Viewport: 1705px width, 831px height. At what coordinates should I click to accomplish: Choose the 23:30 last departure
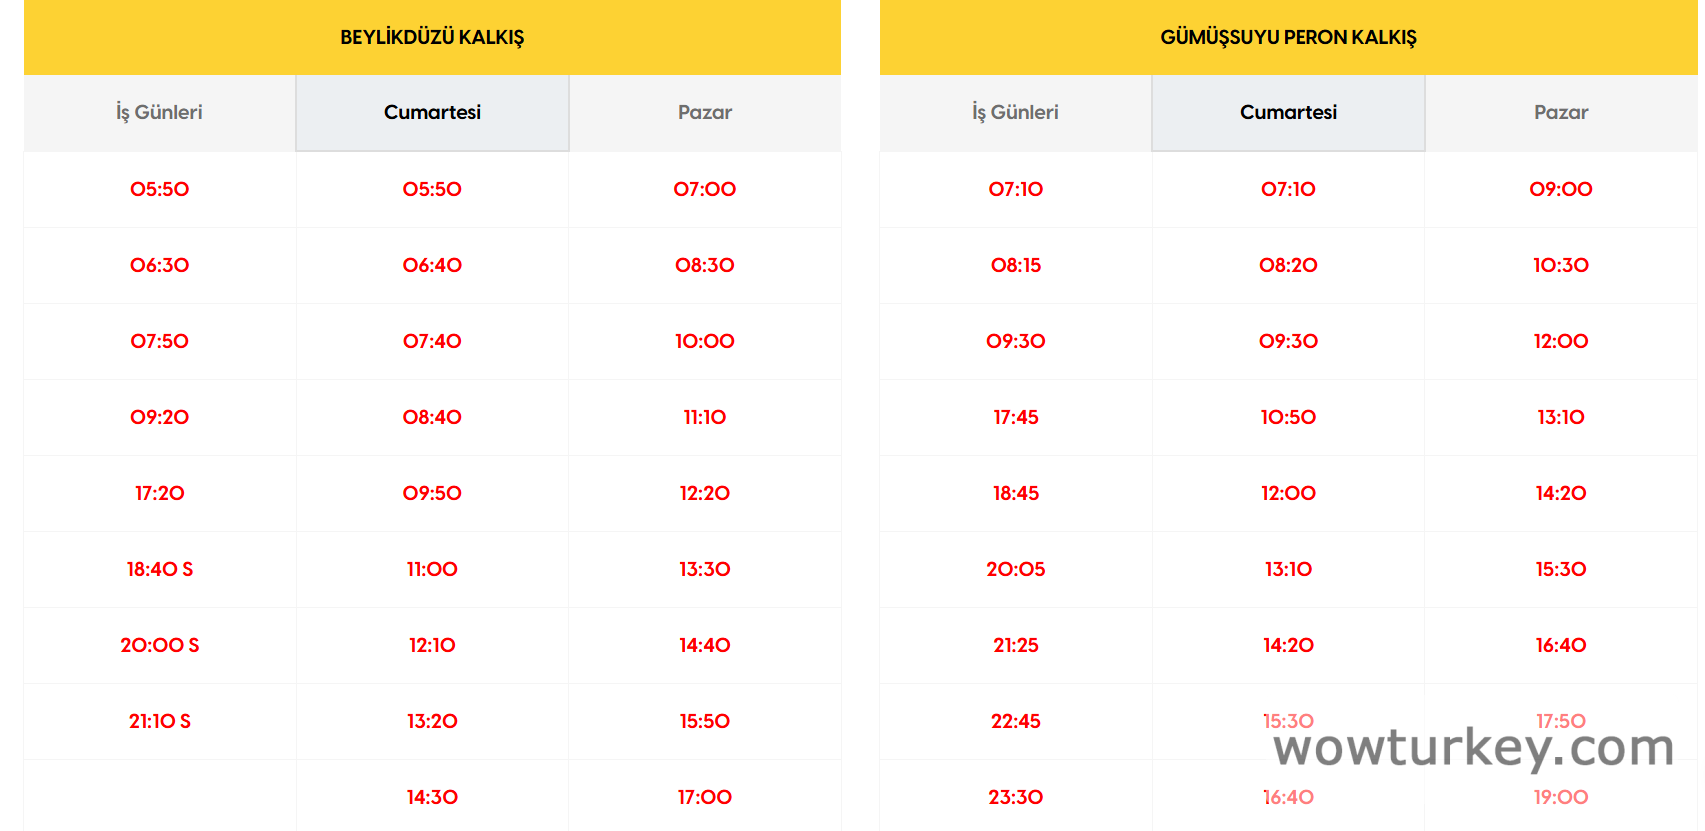point(1015,797)
